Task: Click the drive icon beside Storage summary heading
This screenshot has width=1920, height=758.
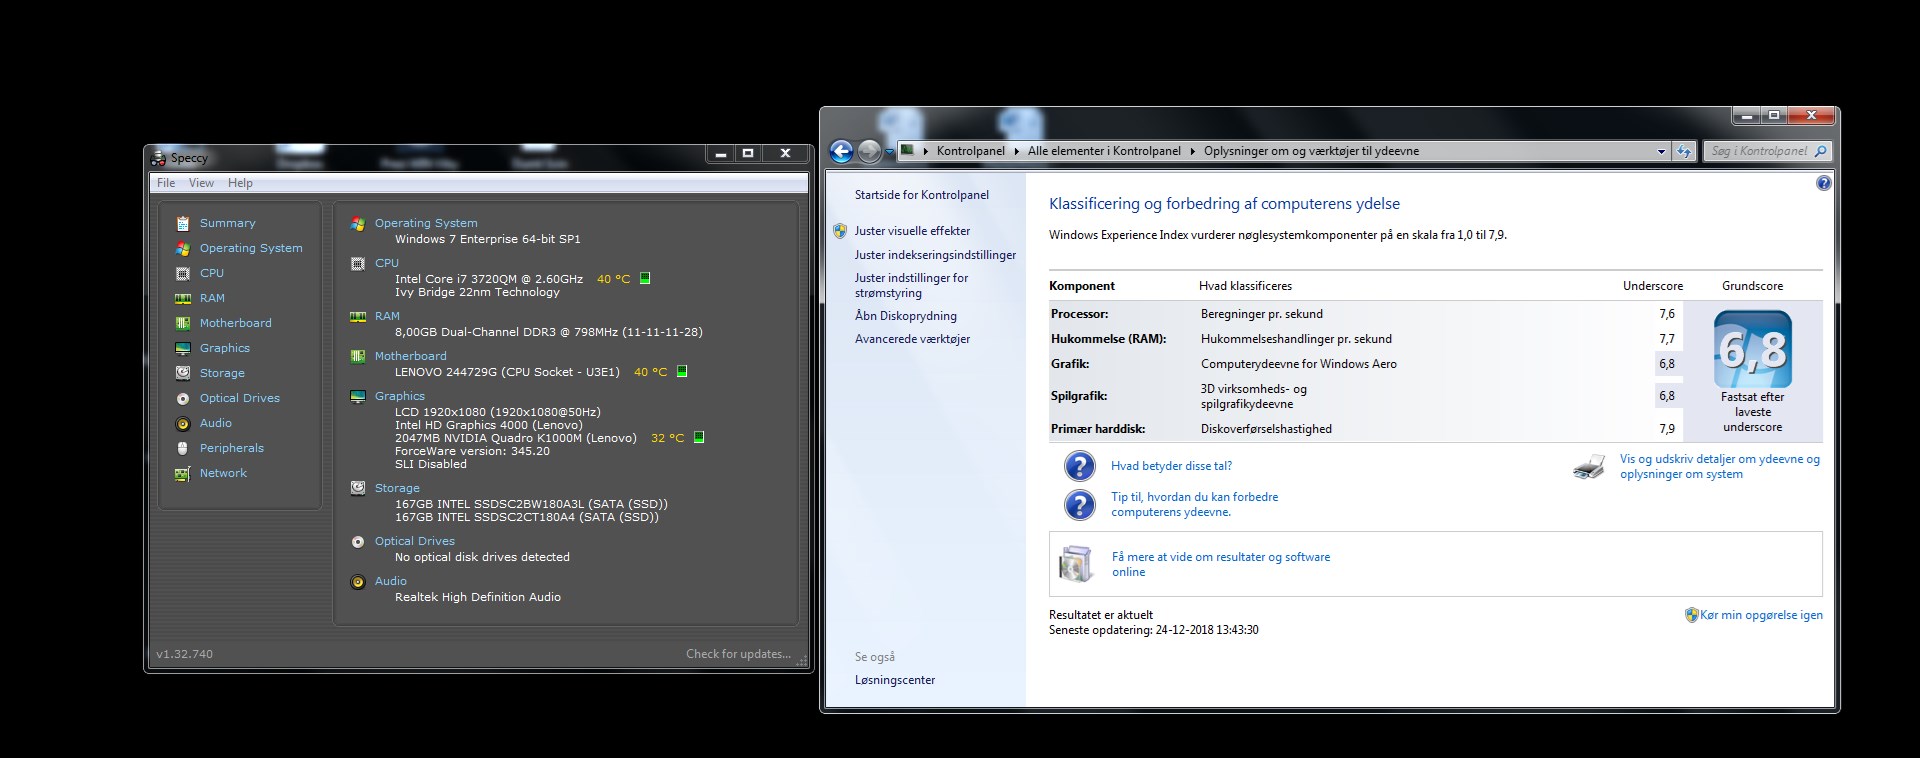Action: [x=358, y=488]
